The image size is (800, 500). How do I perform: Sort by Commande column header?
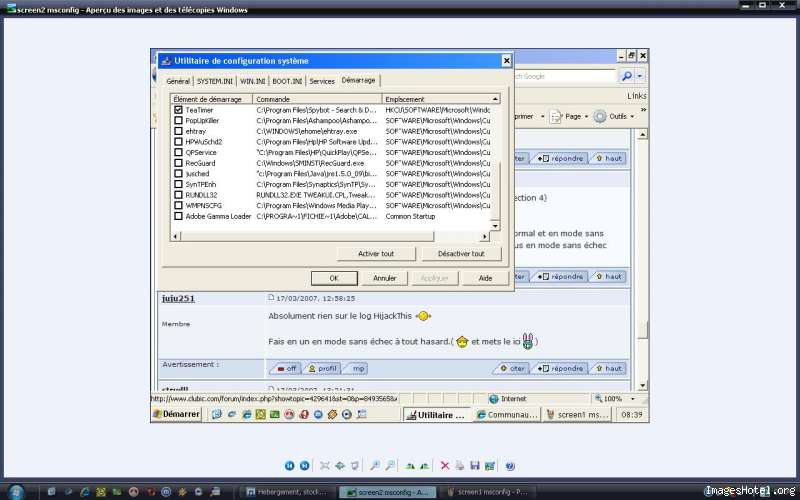[x=317, y=99]
